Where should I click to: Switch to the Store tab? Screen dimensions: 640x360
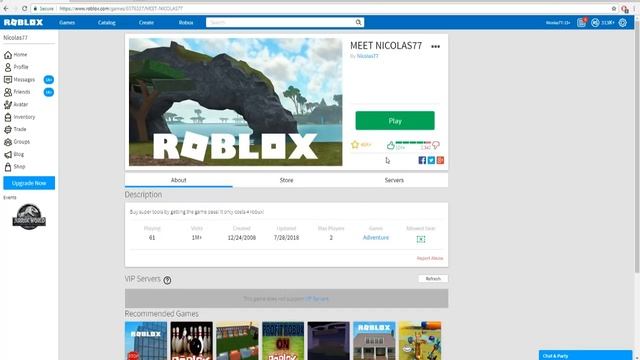286,180
